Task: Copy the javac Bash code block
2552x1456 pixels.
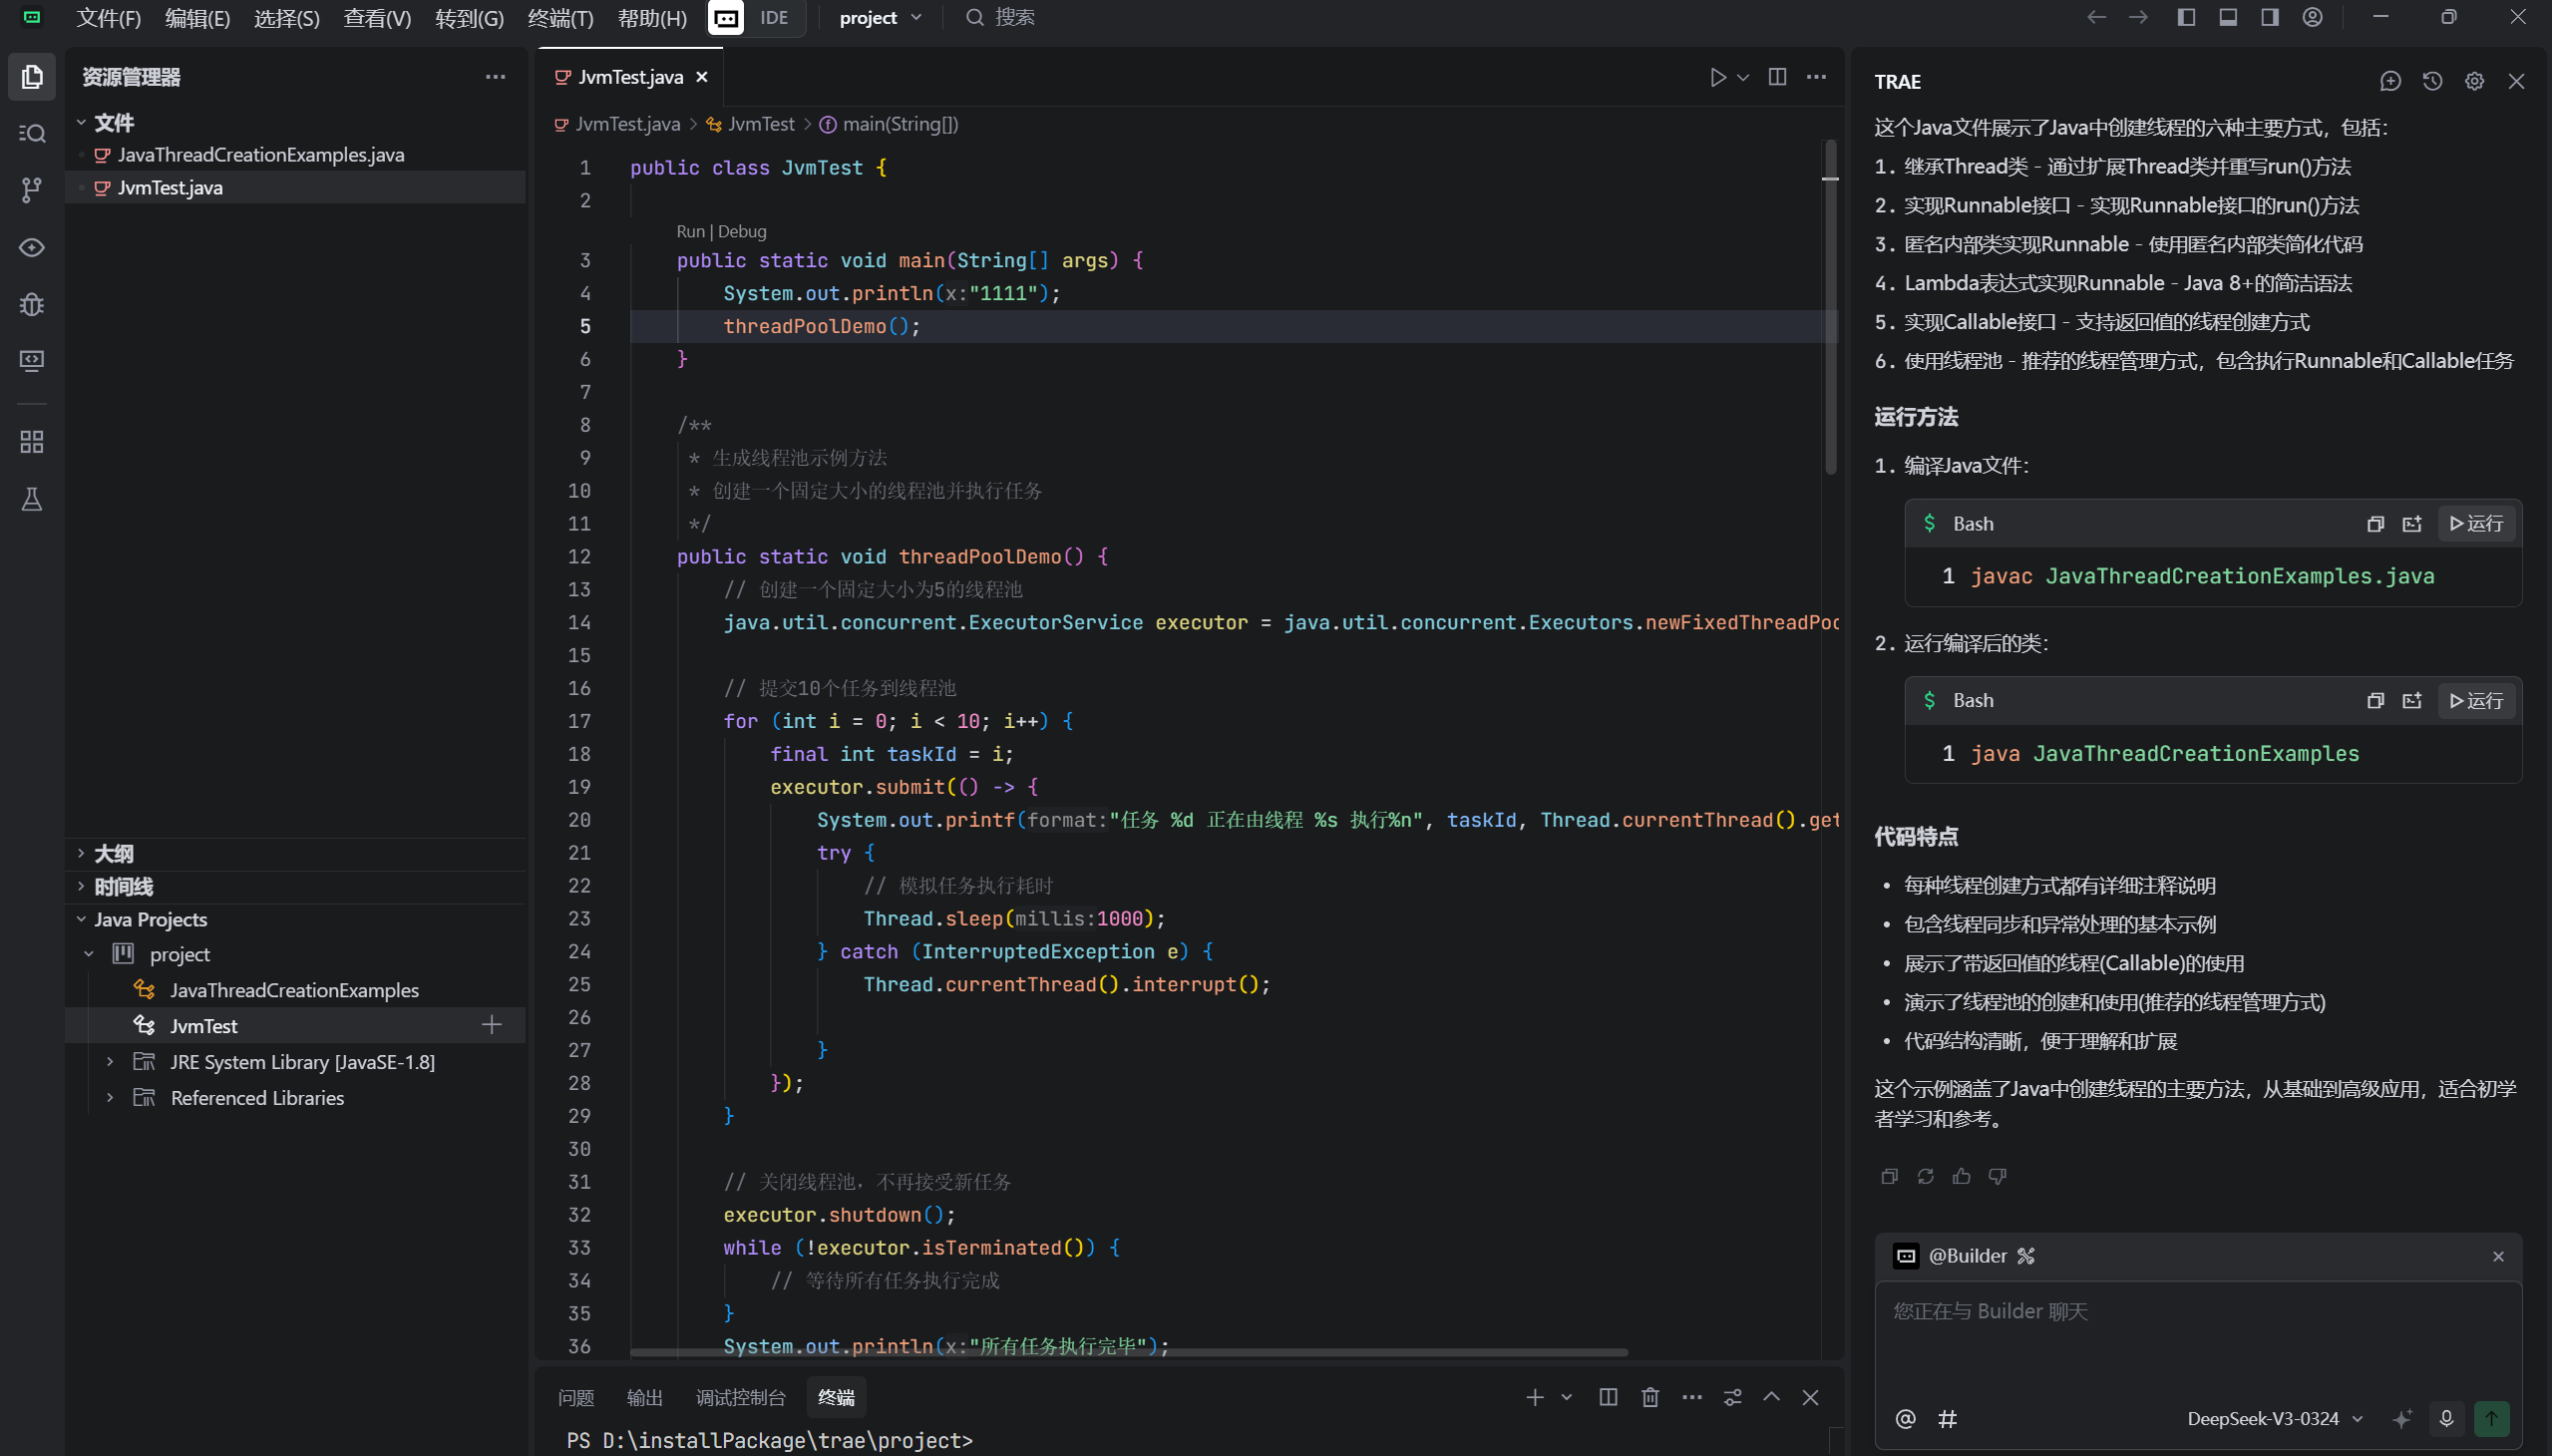Action: (x=2375, y=524)
